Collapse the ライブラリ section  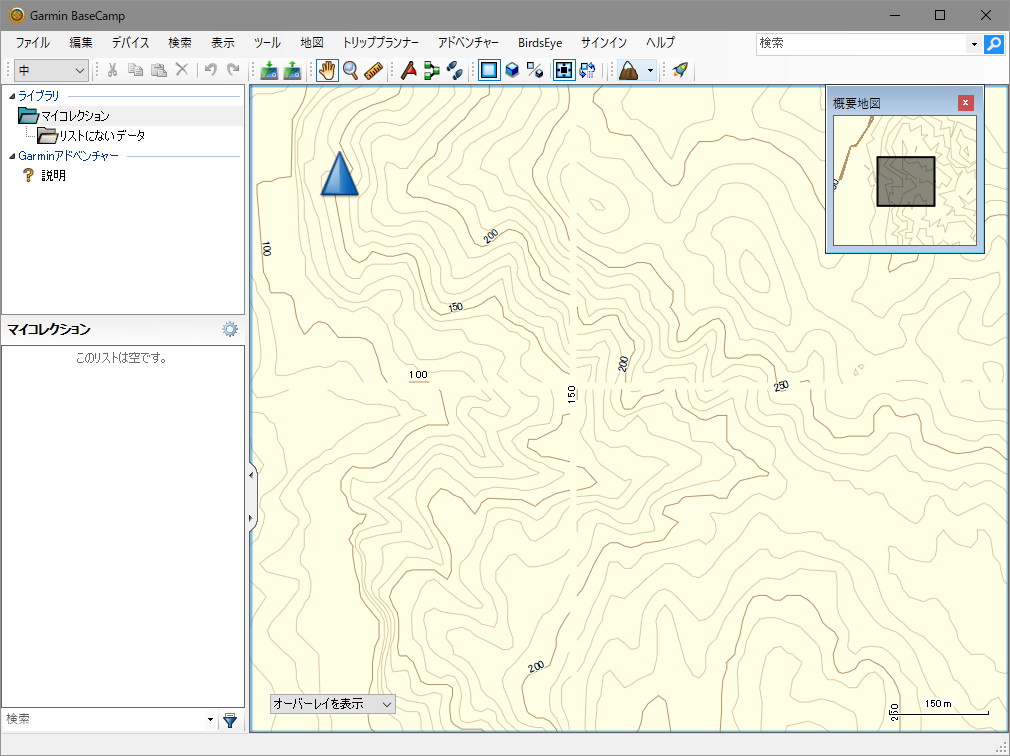click(x=12, y=96)
